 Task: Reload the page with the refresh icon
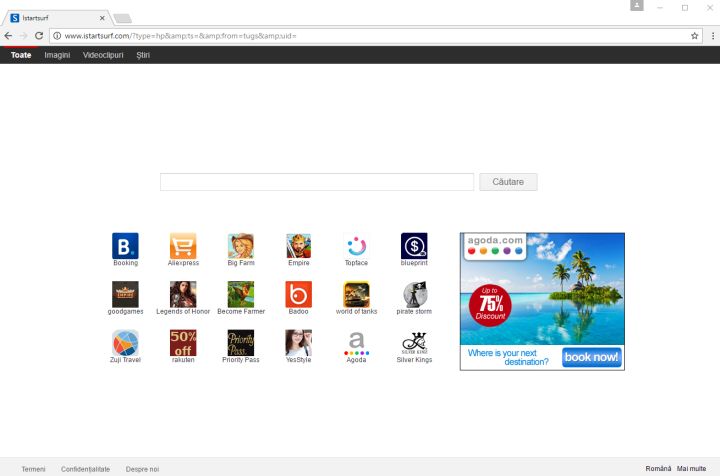[39, 36]
